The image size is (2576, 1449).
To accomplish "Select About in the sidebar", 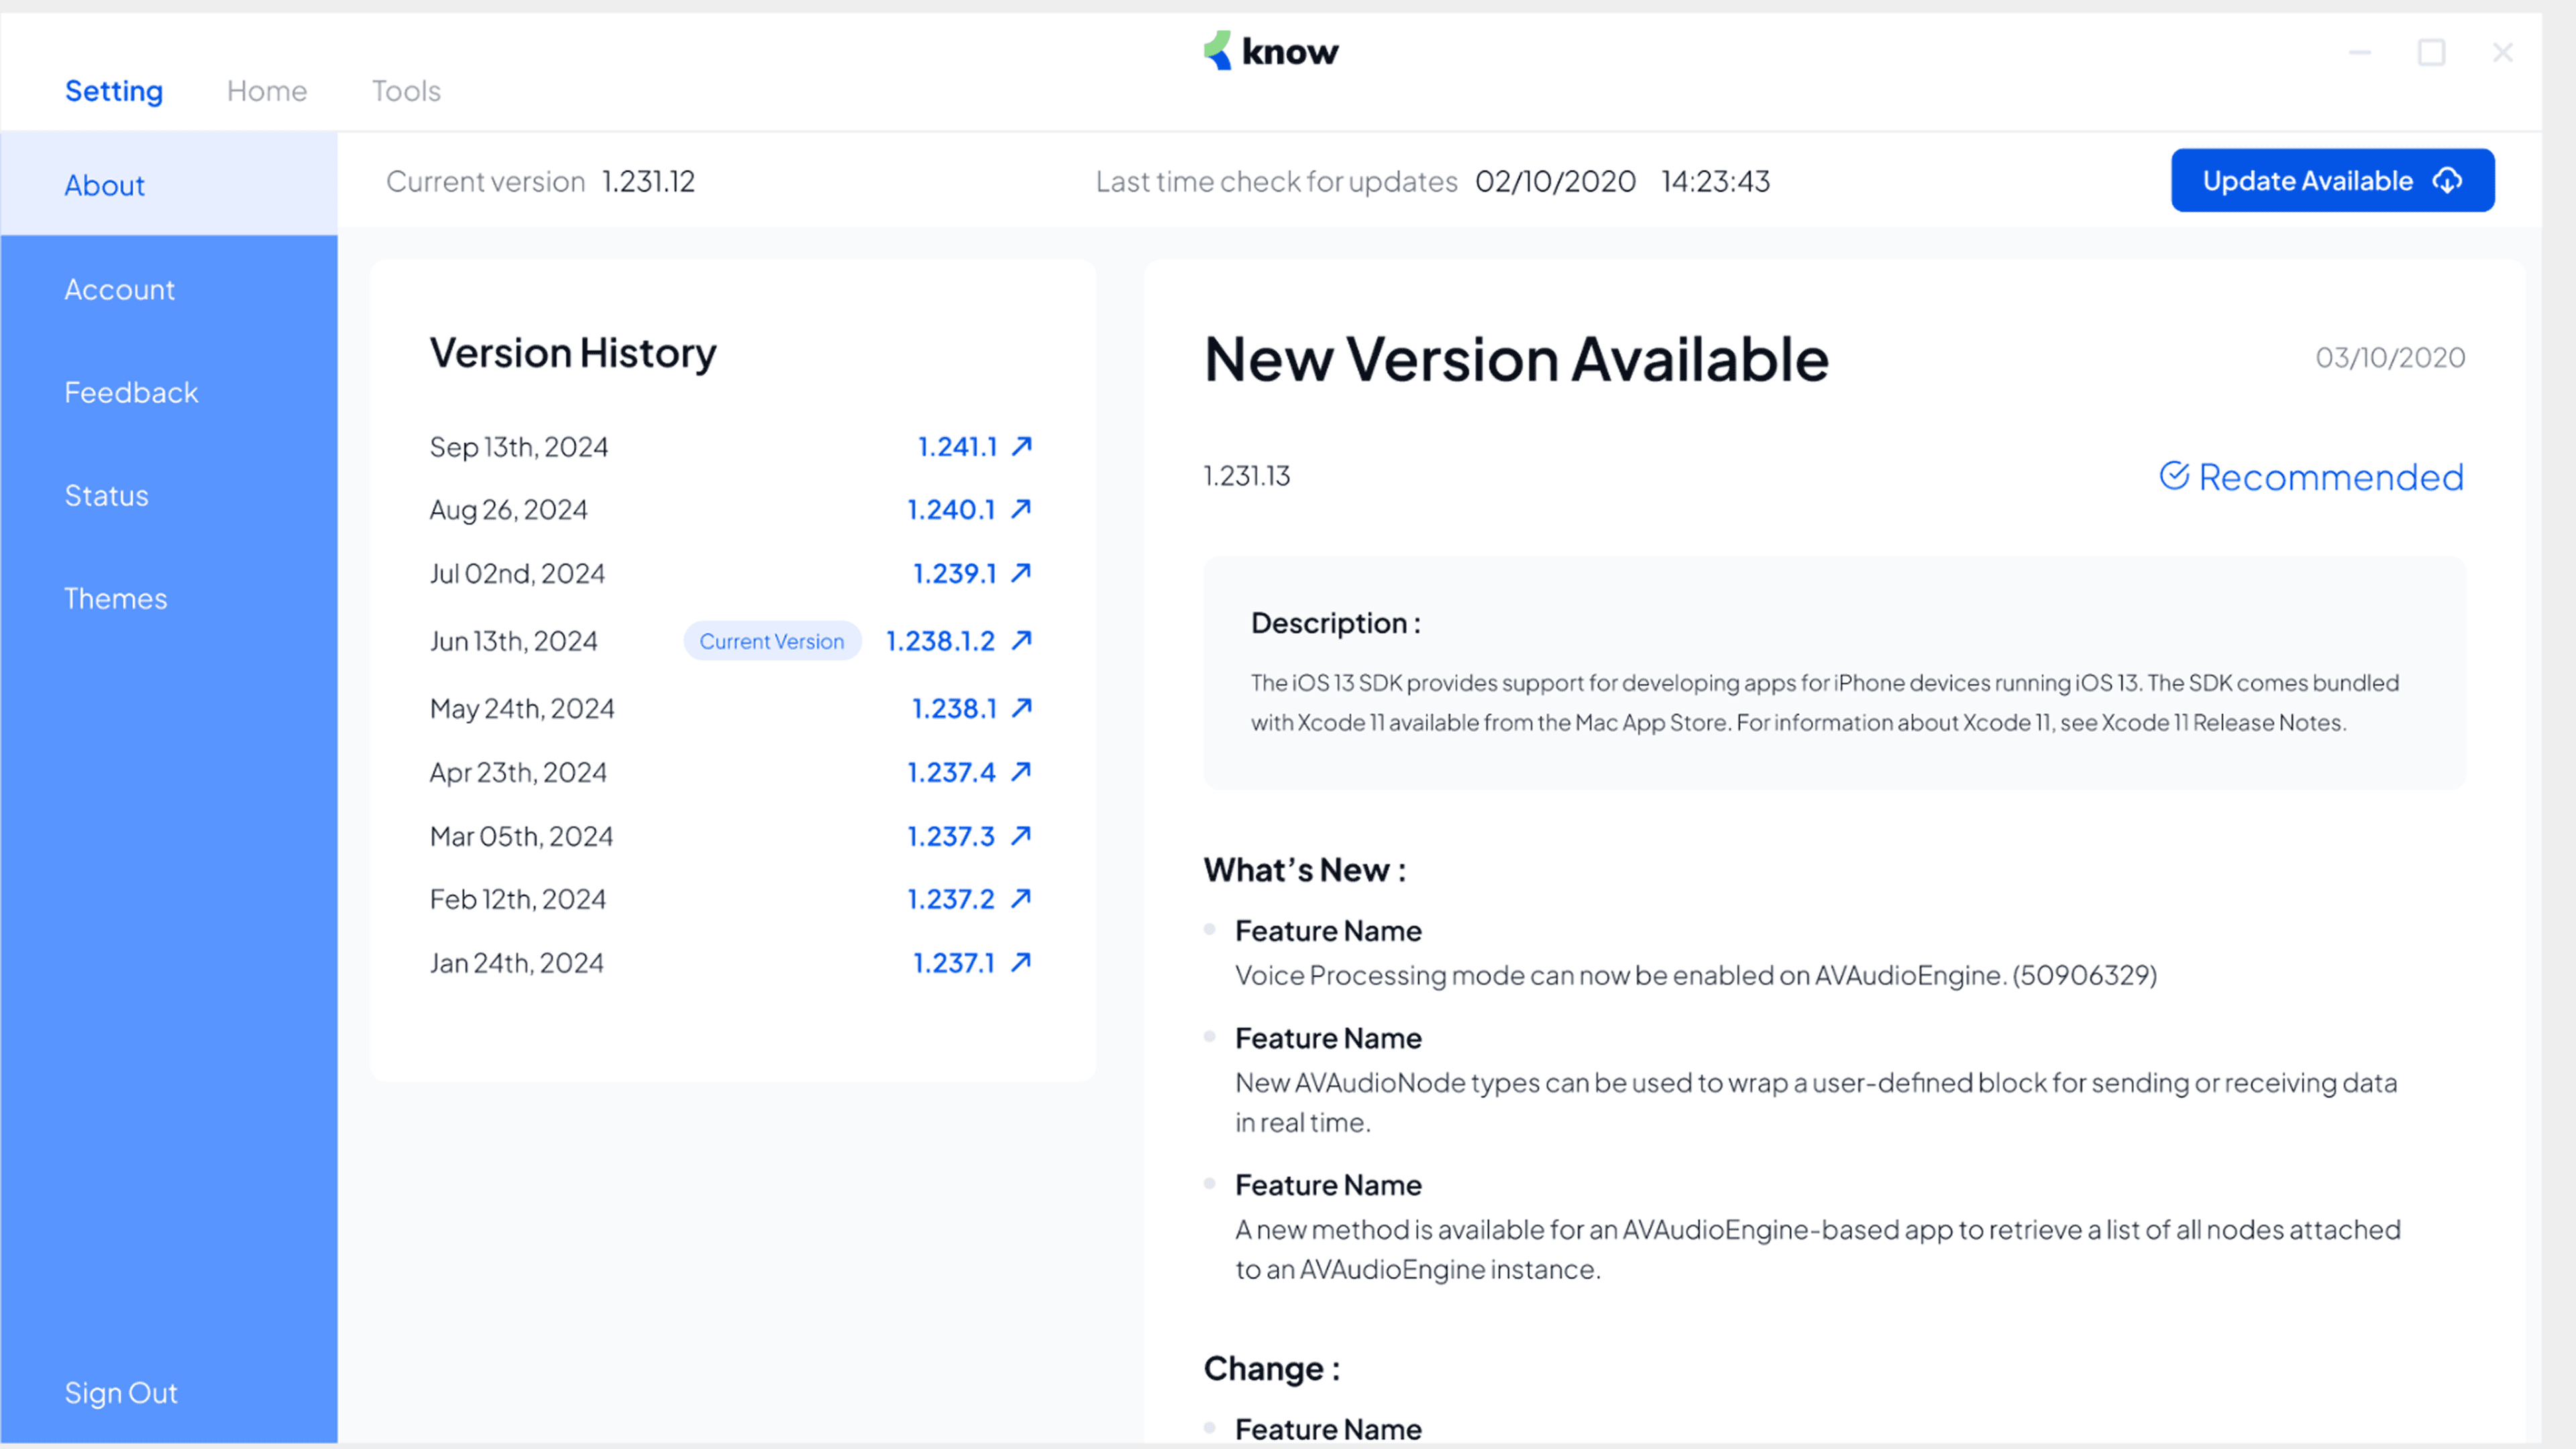I will (x=169, y=184).
